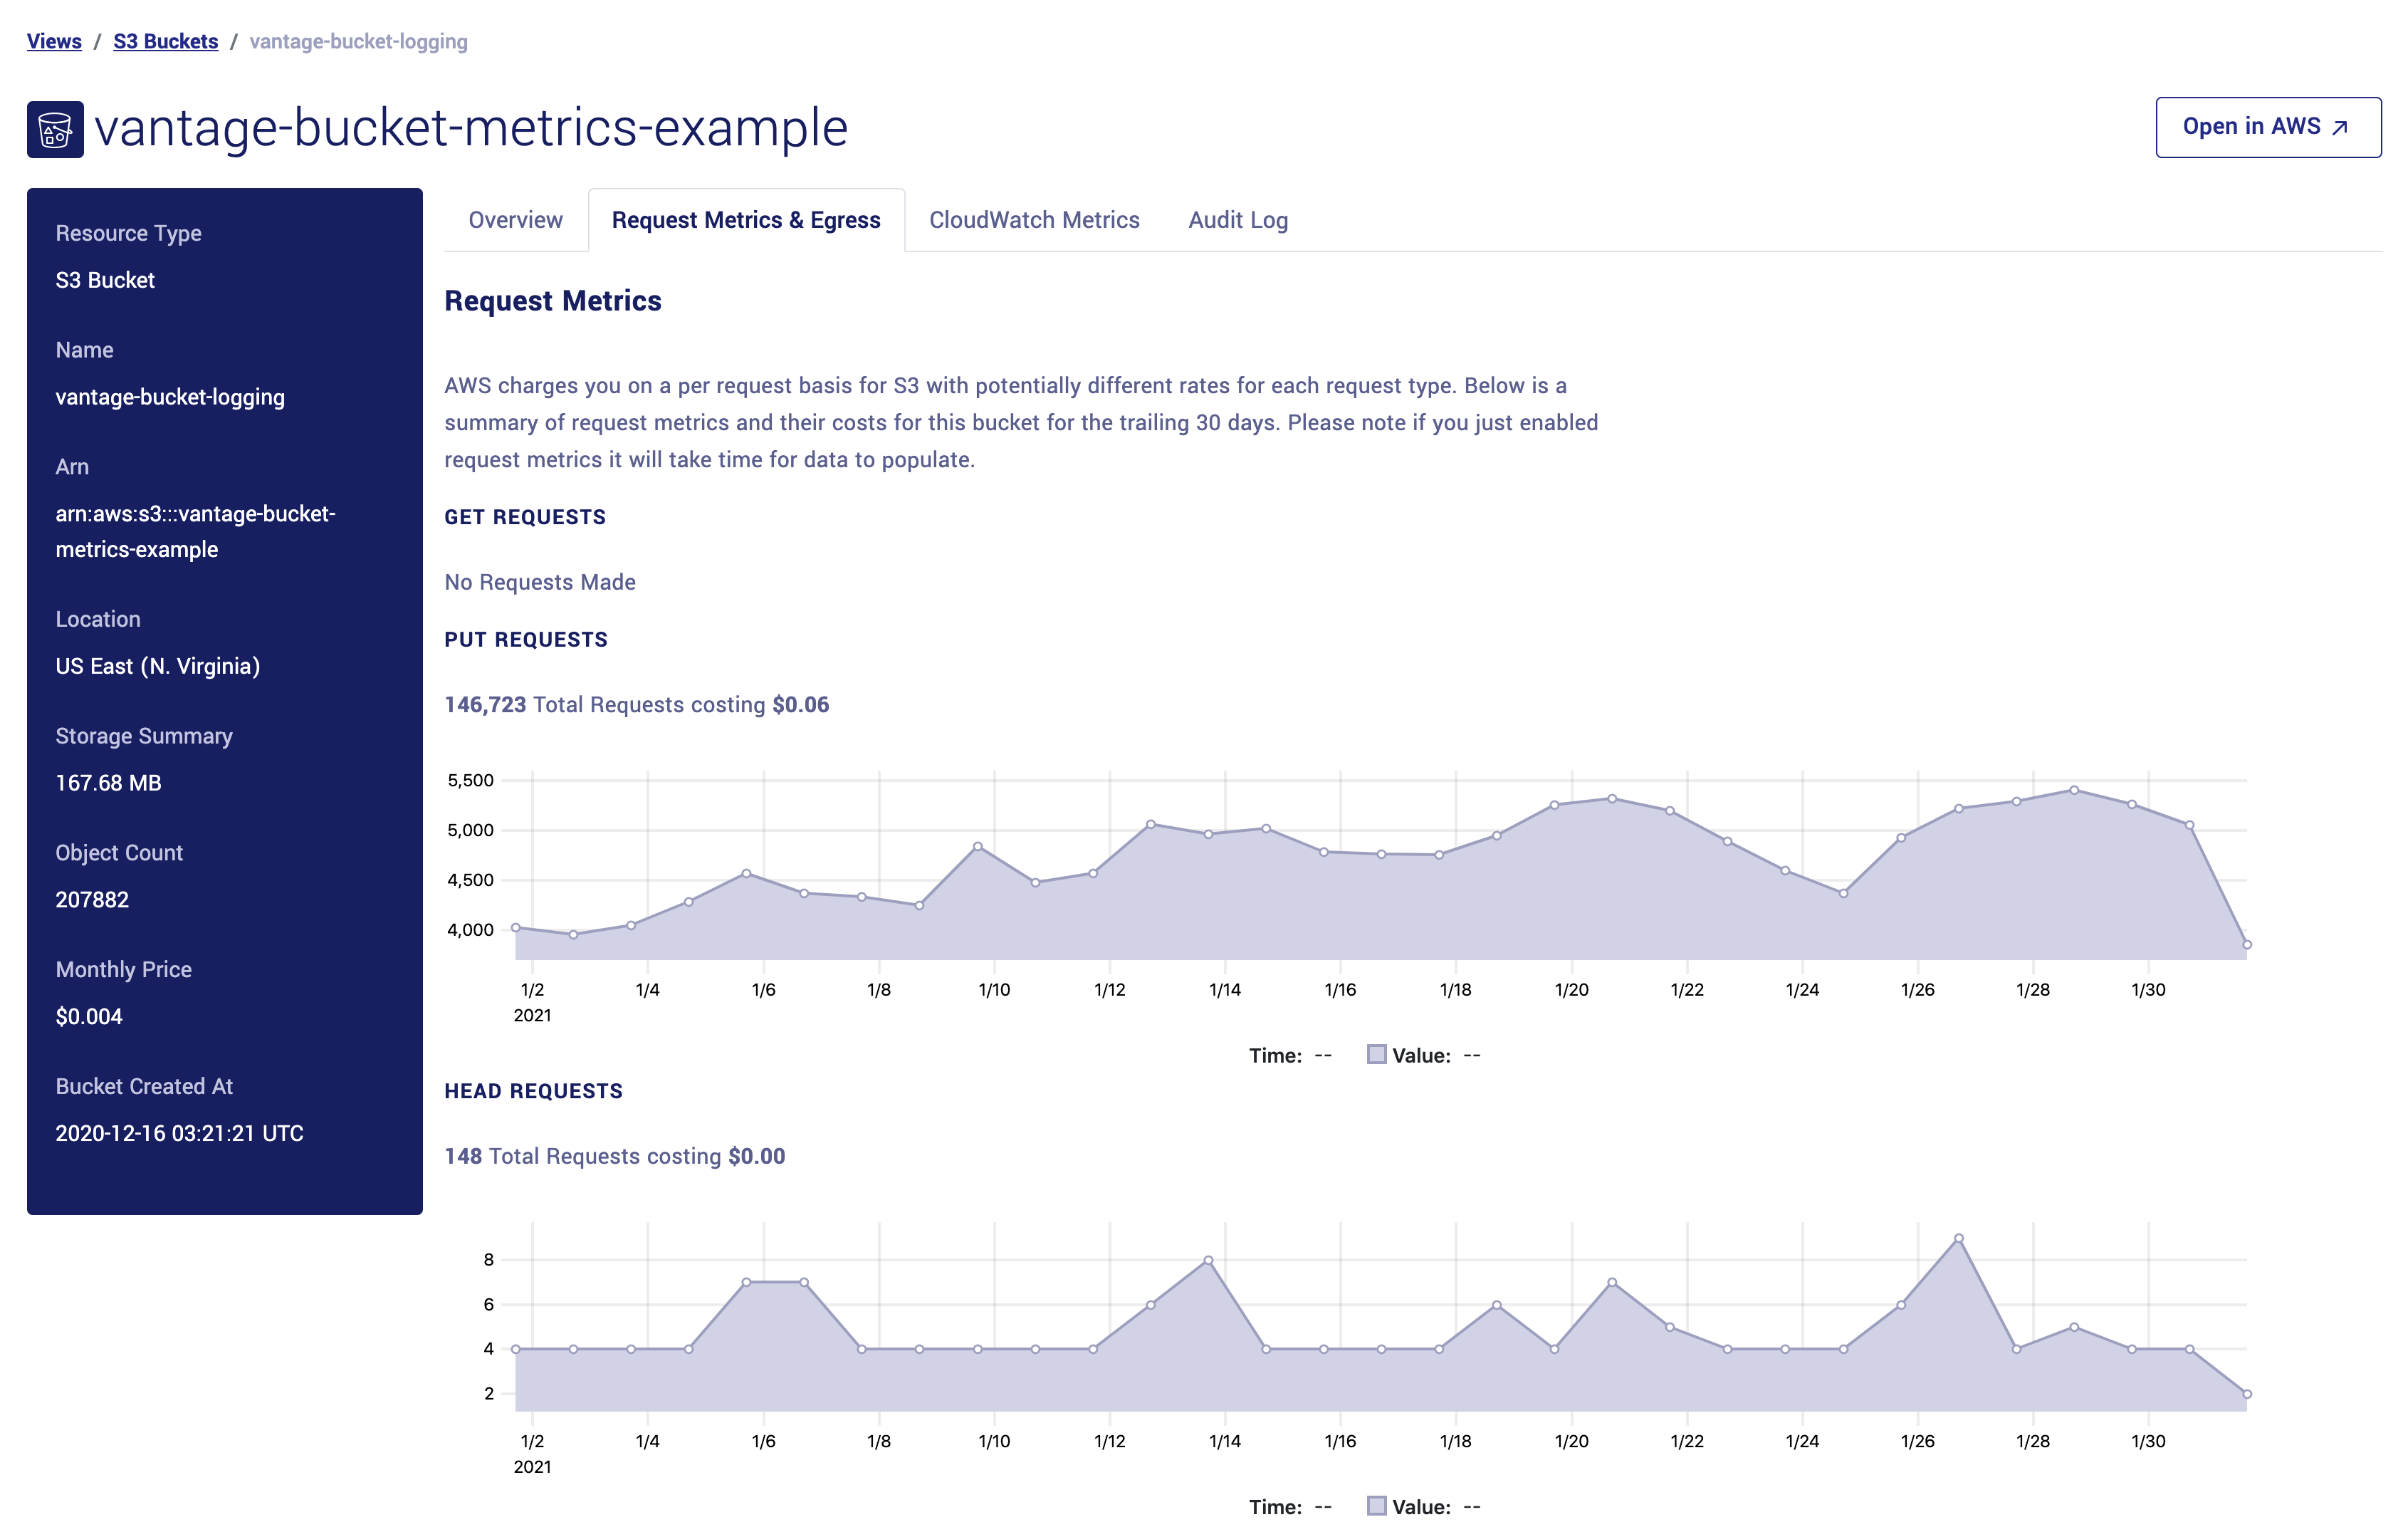Select the Request Metrics & Egress tab
This screenshot has width=2408, height=1527.
click(746, 220)
